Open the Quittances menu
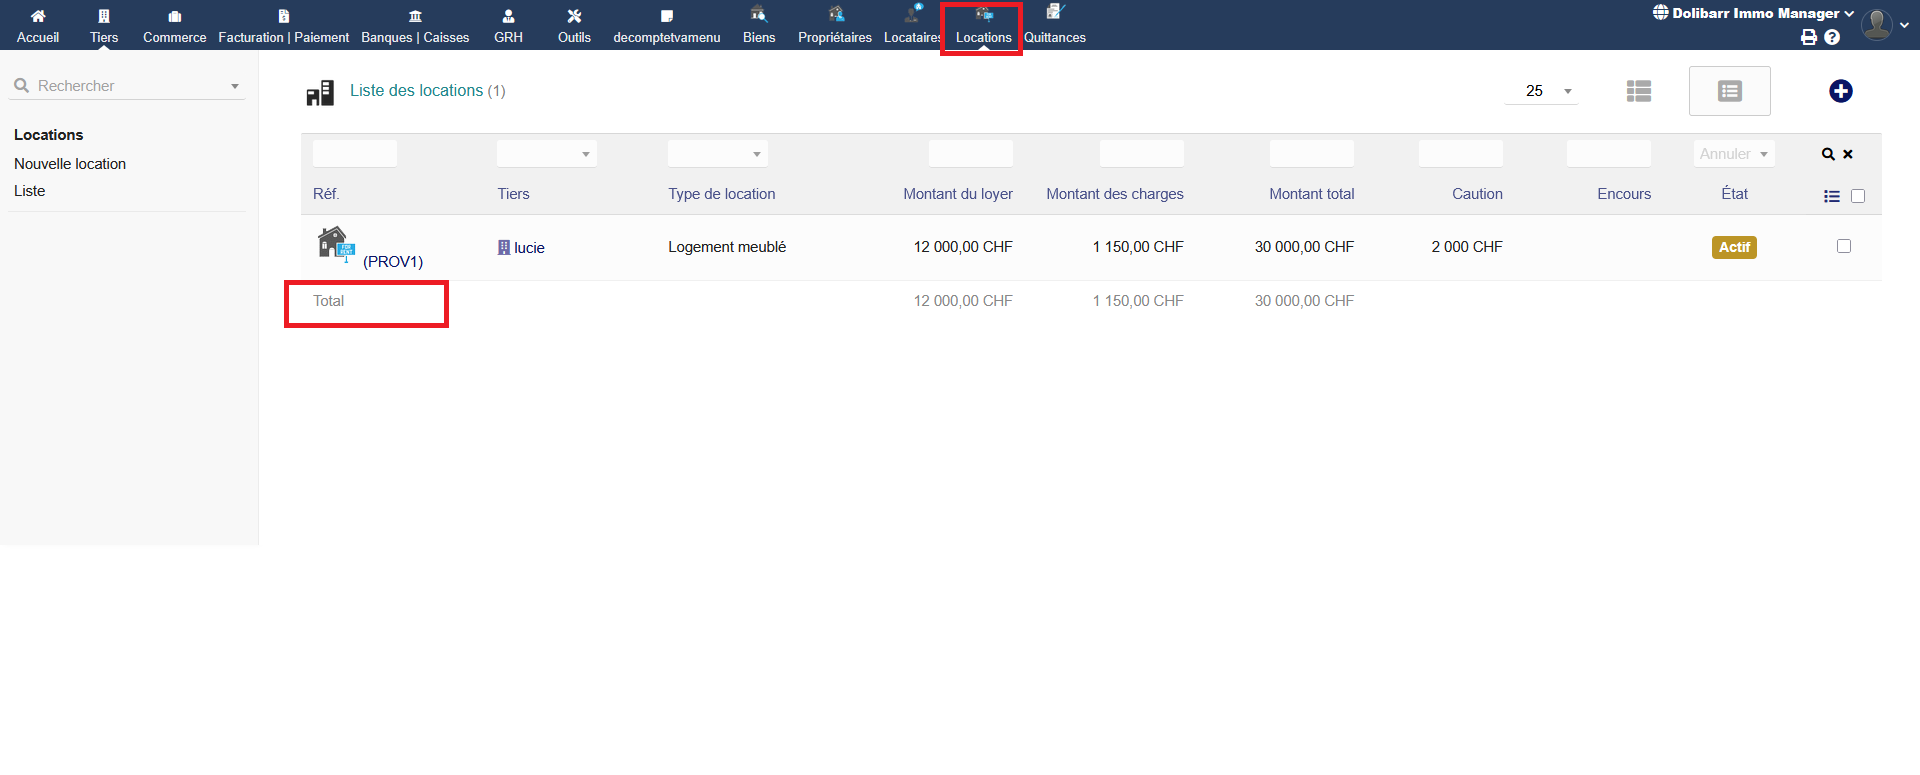The width and height of the screenshot is (1920, 775). (x=1054, y=26)
